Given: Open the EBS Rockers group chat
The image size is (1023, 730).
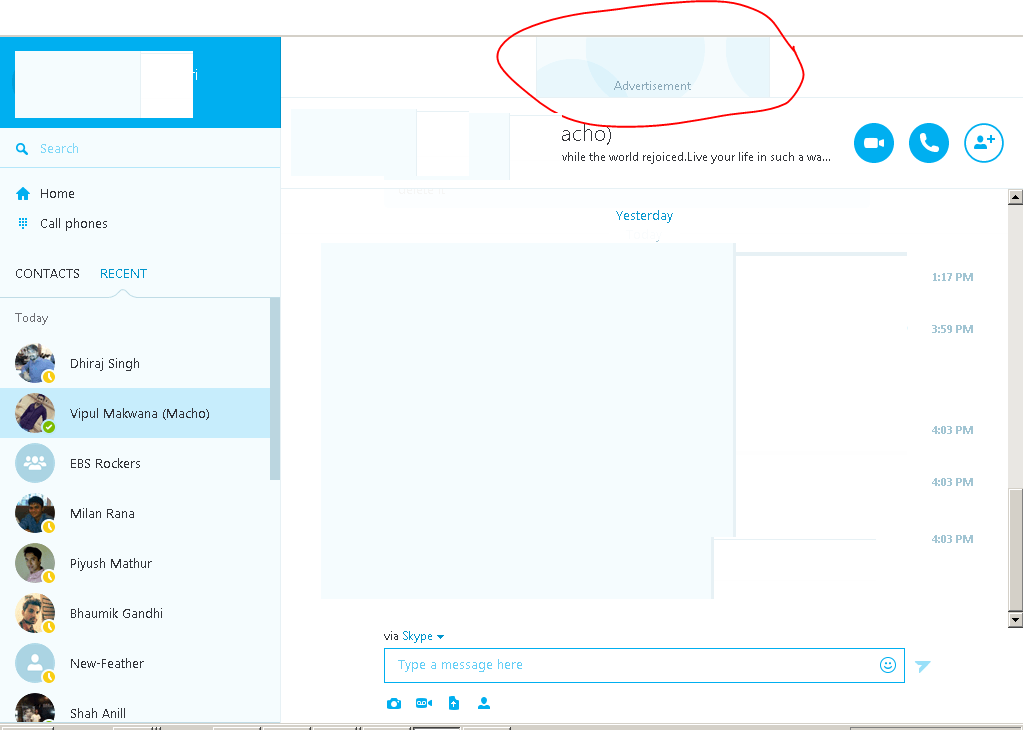Looking at the screenshot, I should coord(135,463).
